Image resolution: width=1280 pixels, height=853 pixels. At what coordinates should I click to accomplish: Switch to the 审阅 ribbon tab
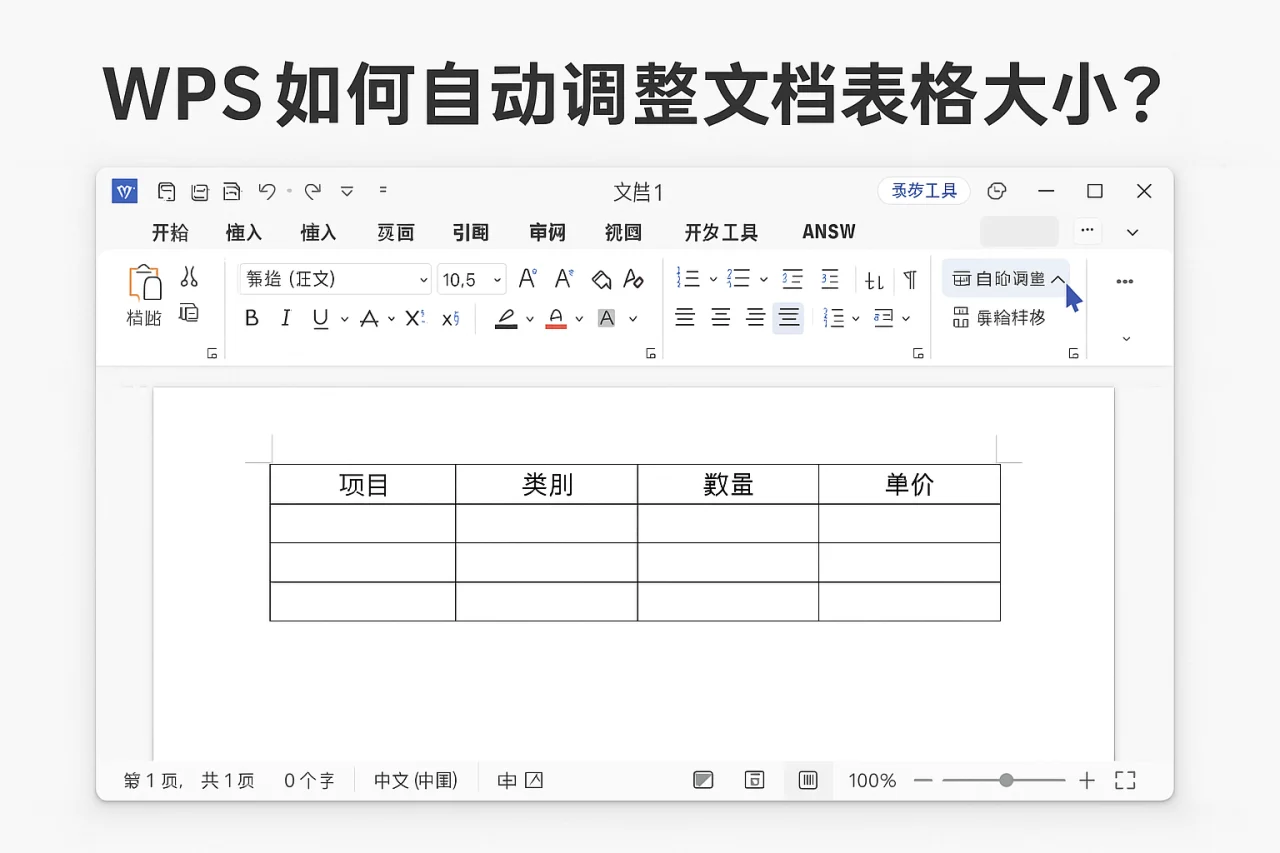pyautogui.click(x=547, y=232)
